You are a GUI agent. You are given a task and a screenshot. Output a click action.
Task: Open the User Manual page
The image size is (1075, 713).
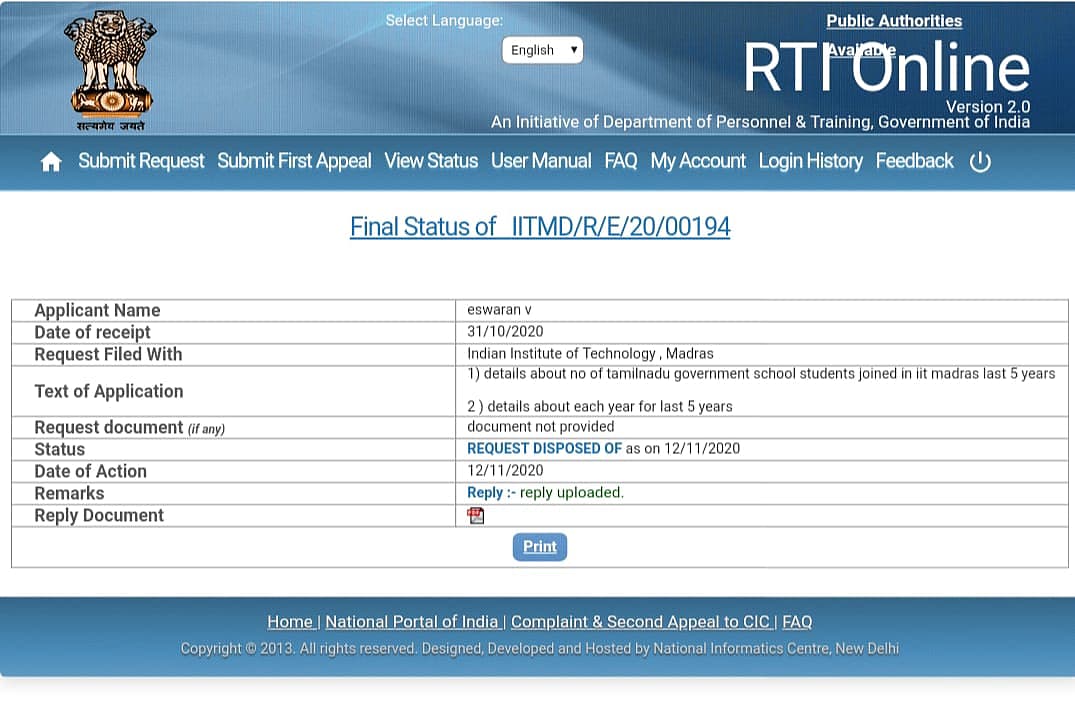click(x=541, y=161)
